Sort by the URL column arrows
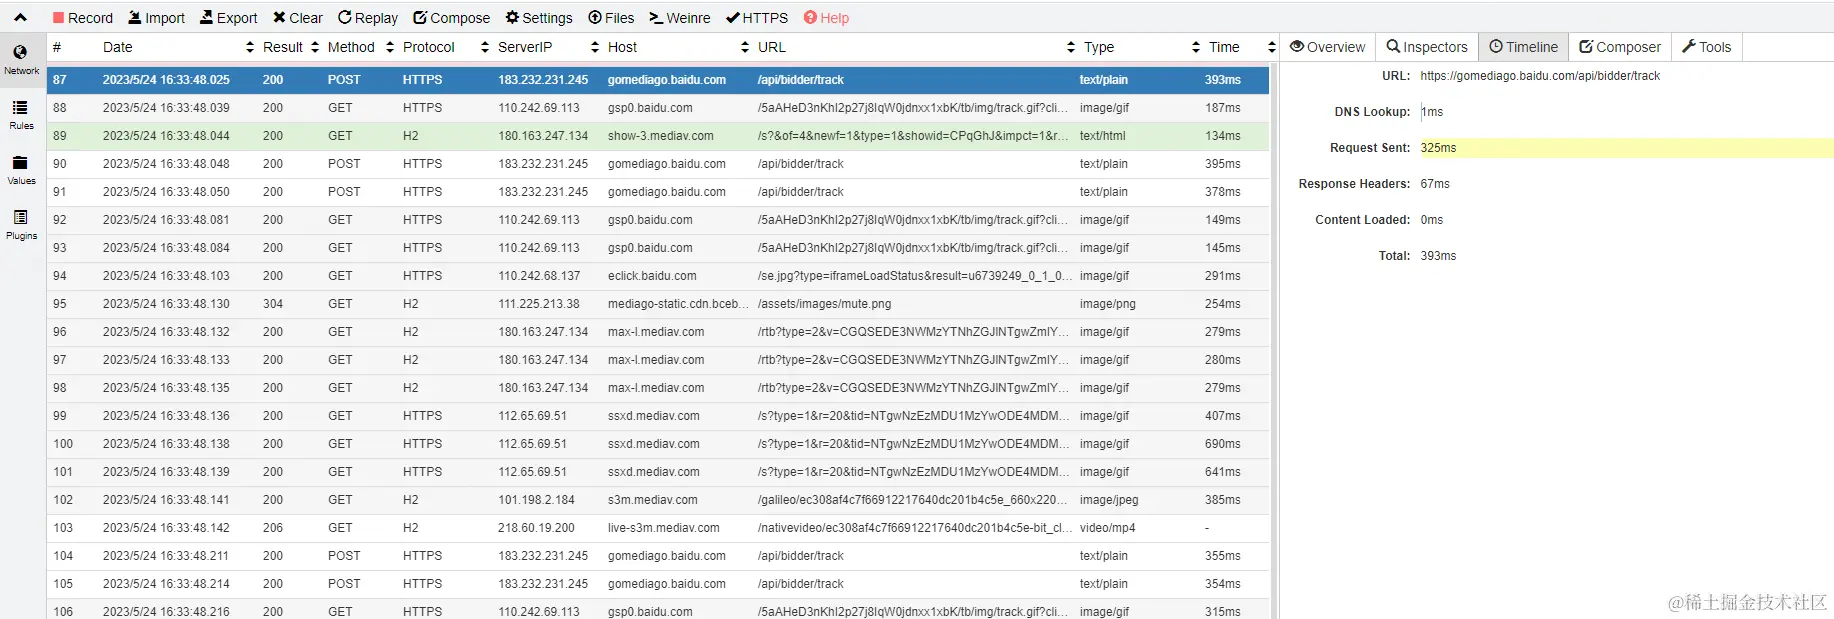The width and height of the screenshot is (1834, 619). pos(1071,47)
